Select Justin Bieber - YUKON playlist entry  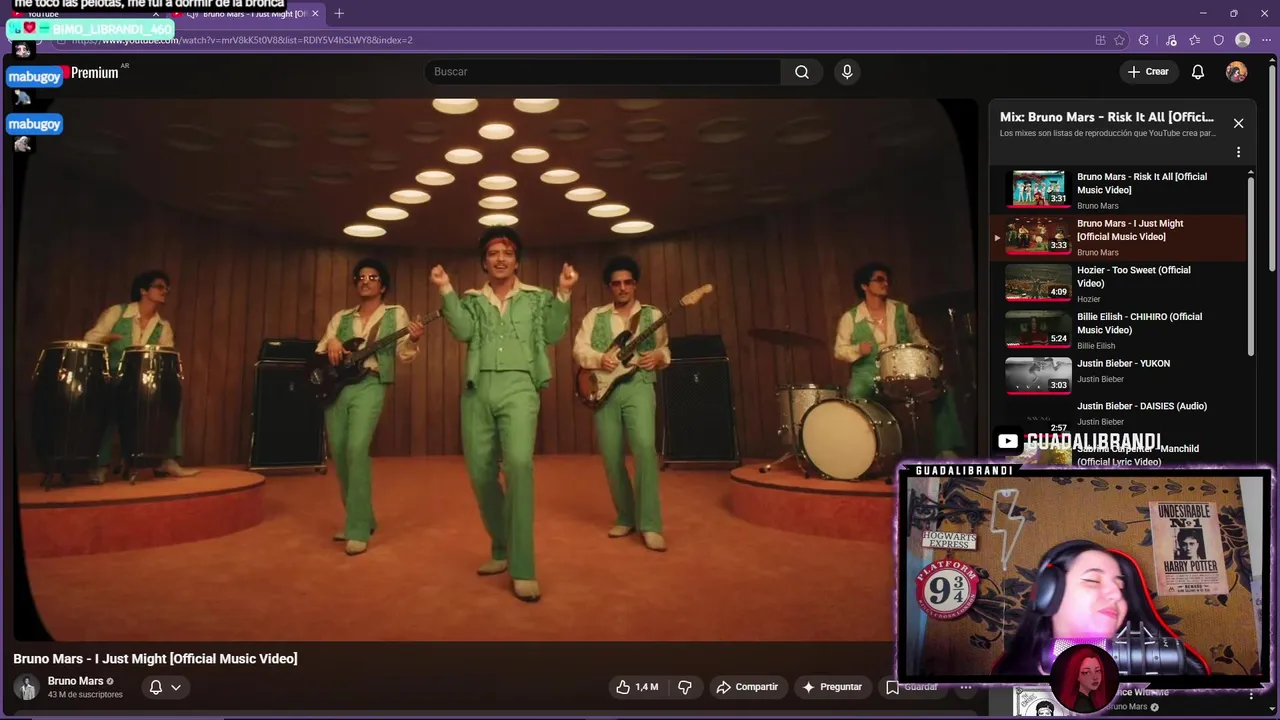(1120, 376)
